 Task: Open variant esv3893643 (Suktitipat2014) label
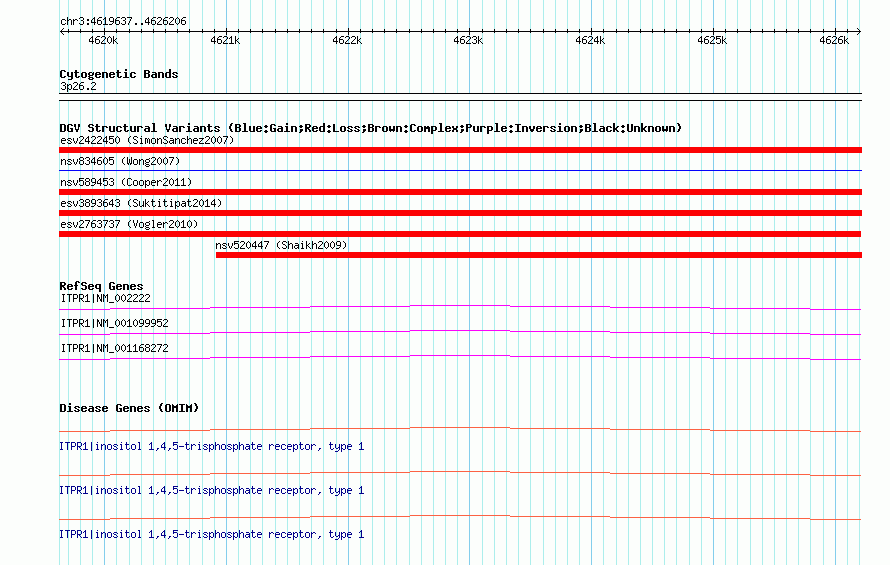coord(141,203)
